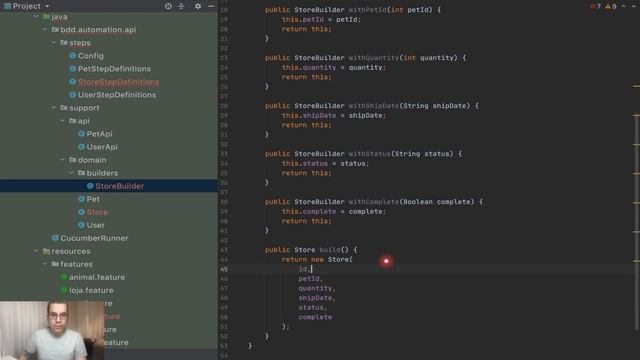The height and width of the screenshot is (360, 640).
Task: Collapse the features folder
Action: (x=45, y=264)
